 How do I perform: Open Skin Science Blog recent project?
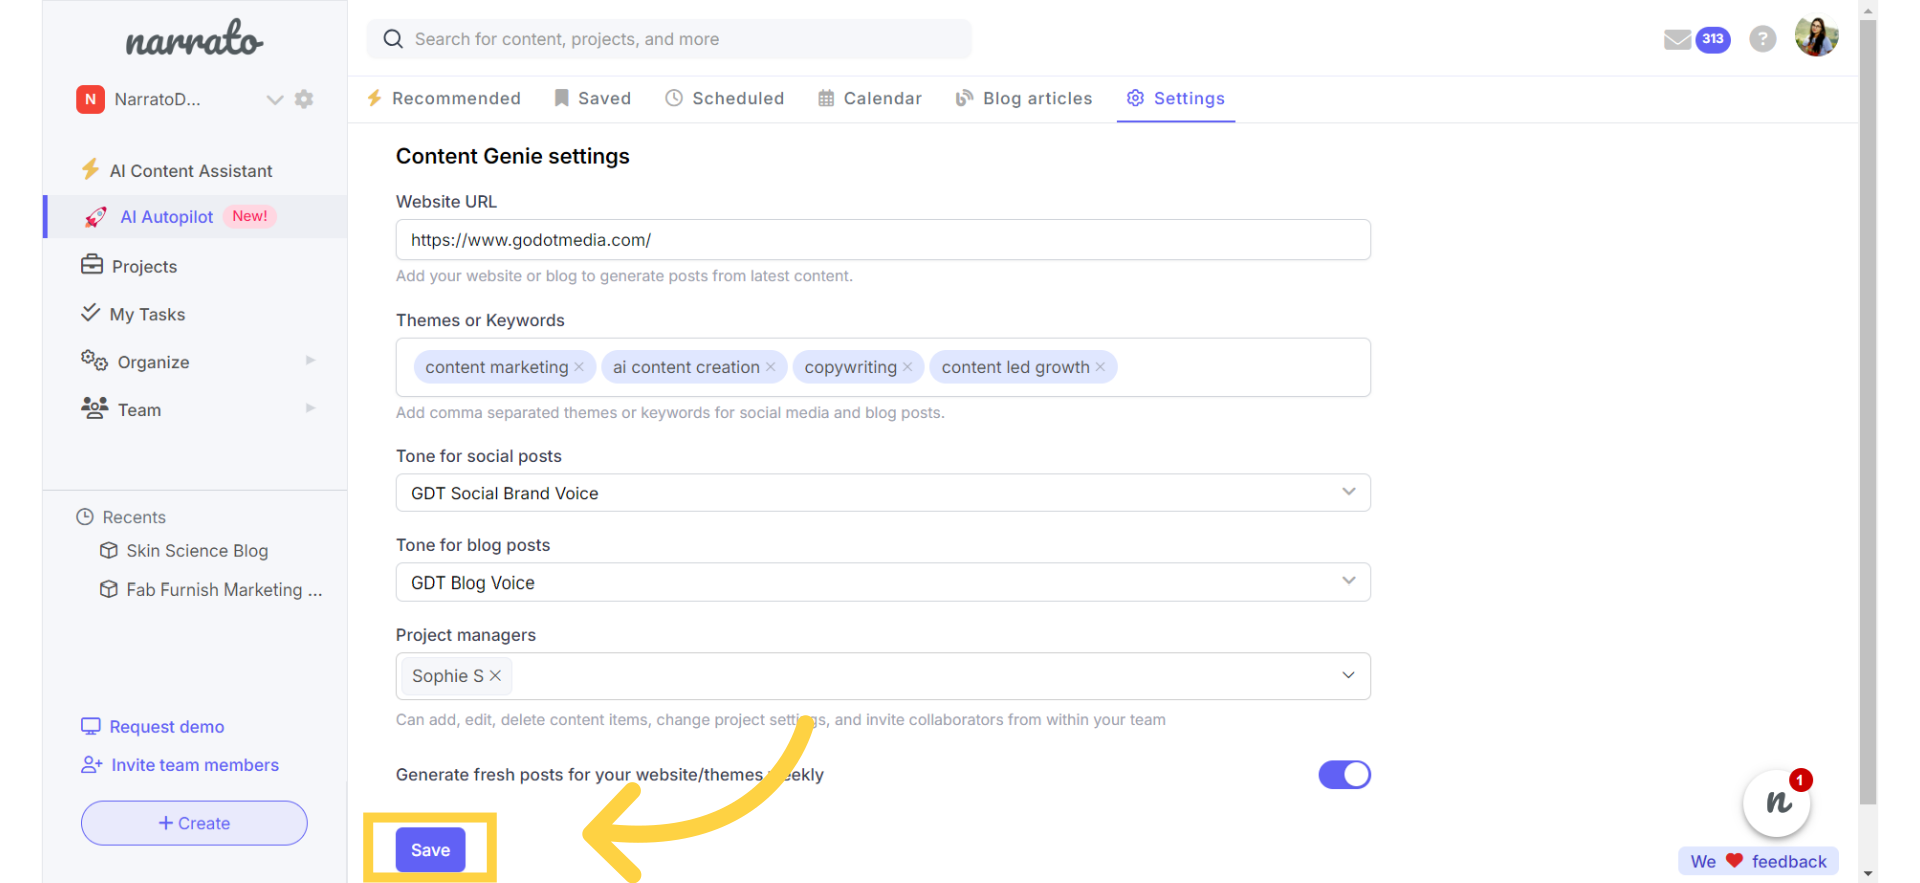tap(197, 551)
